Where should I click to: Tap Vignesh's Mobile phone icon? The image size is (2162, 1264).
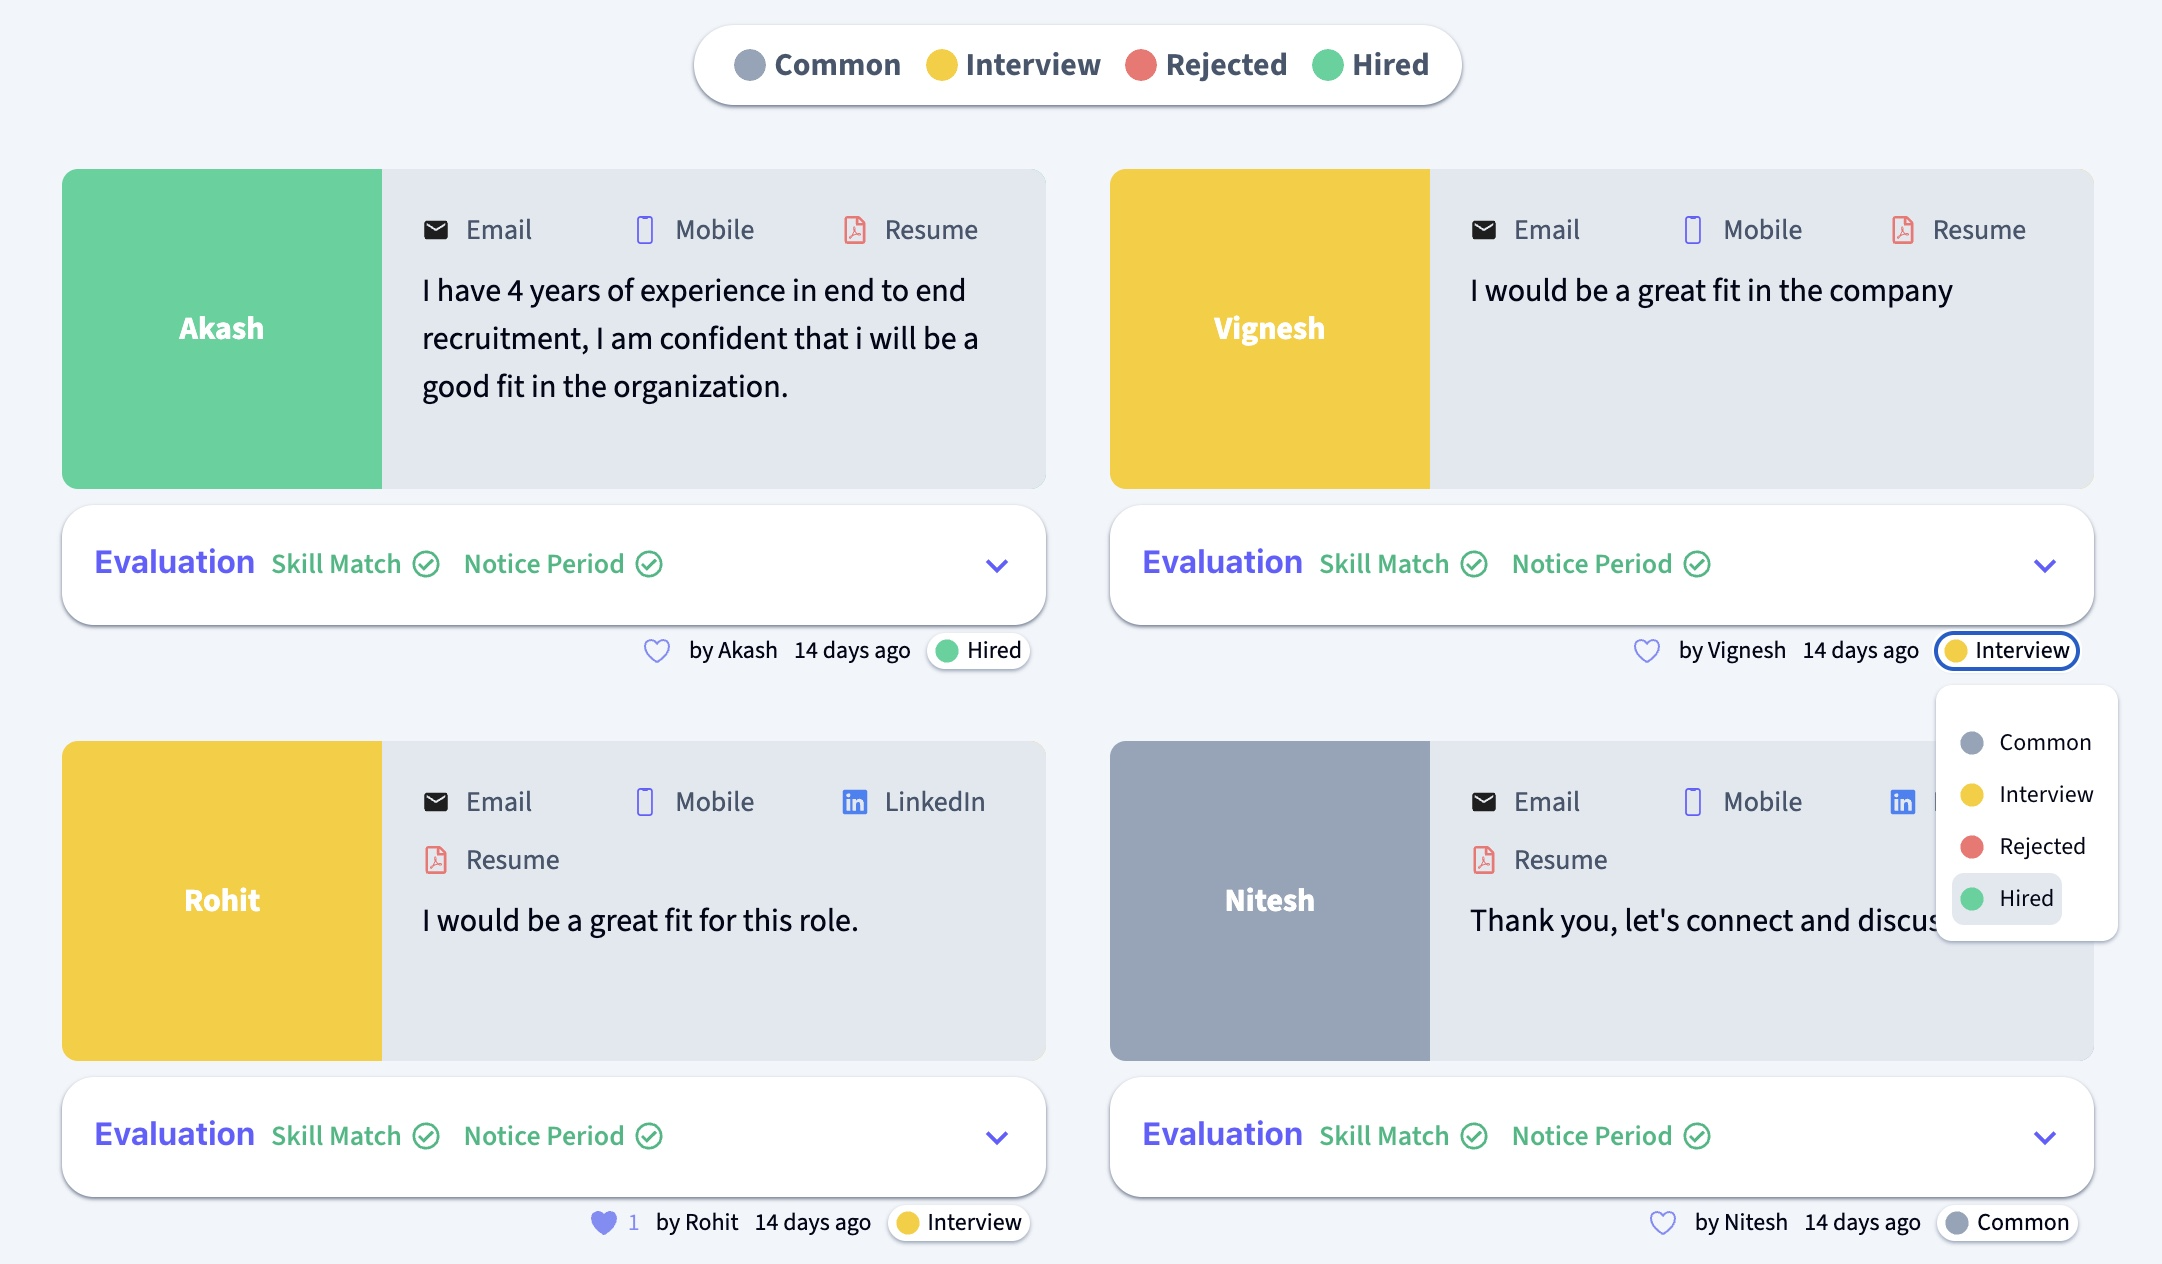(1693, 230)
